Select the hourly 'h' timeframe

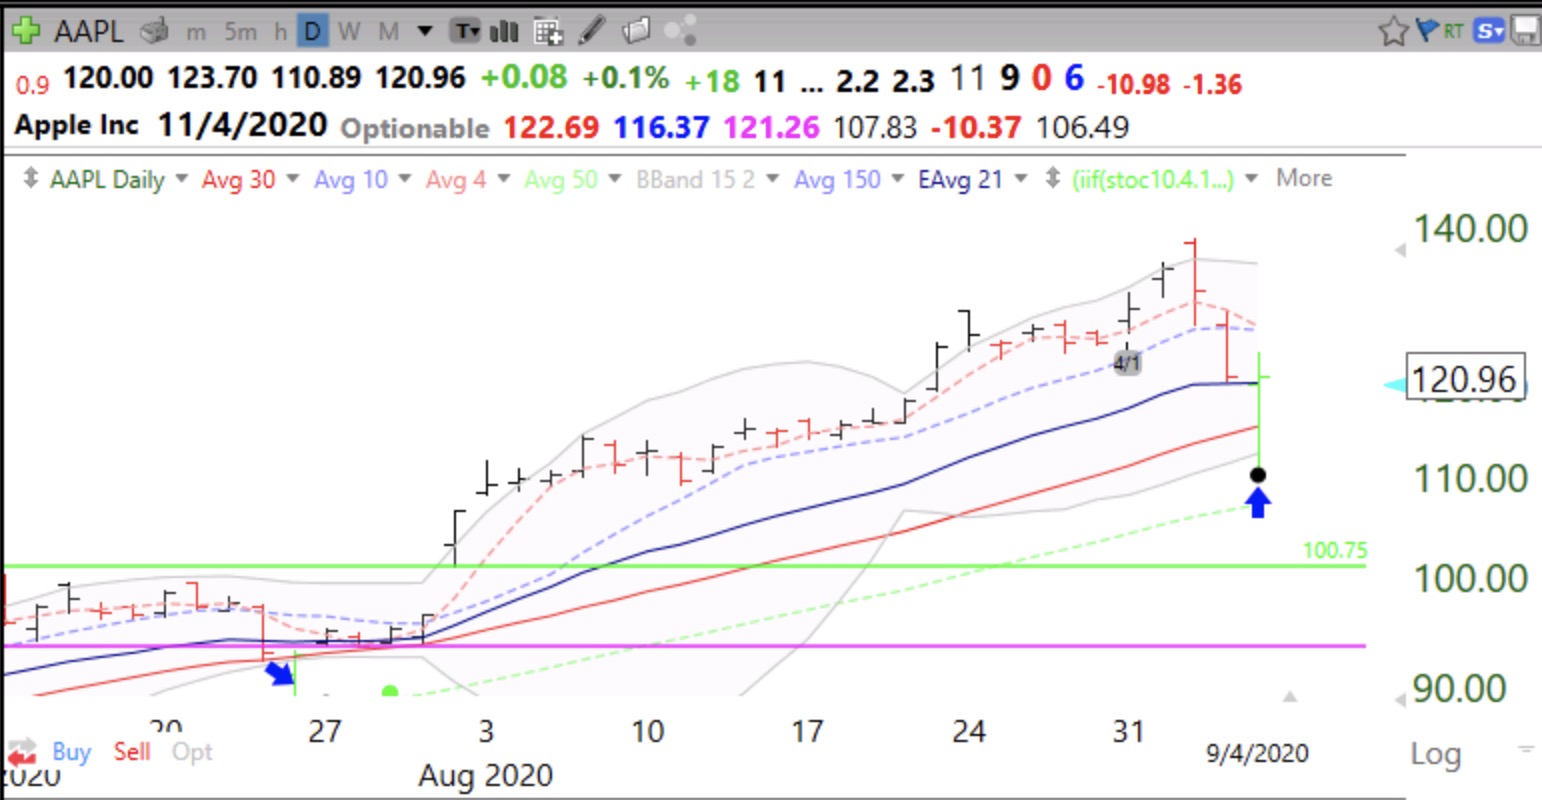coord(280,33)
